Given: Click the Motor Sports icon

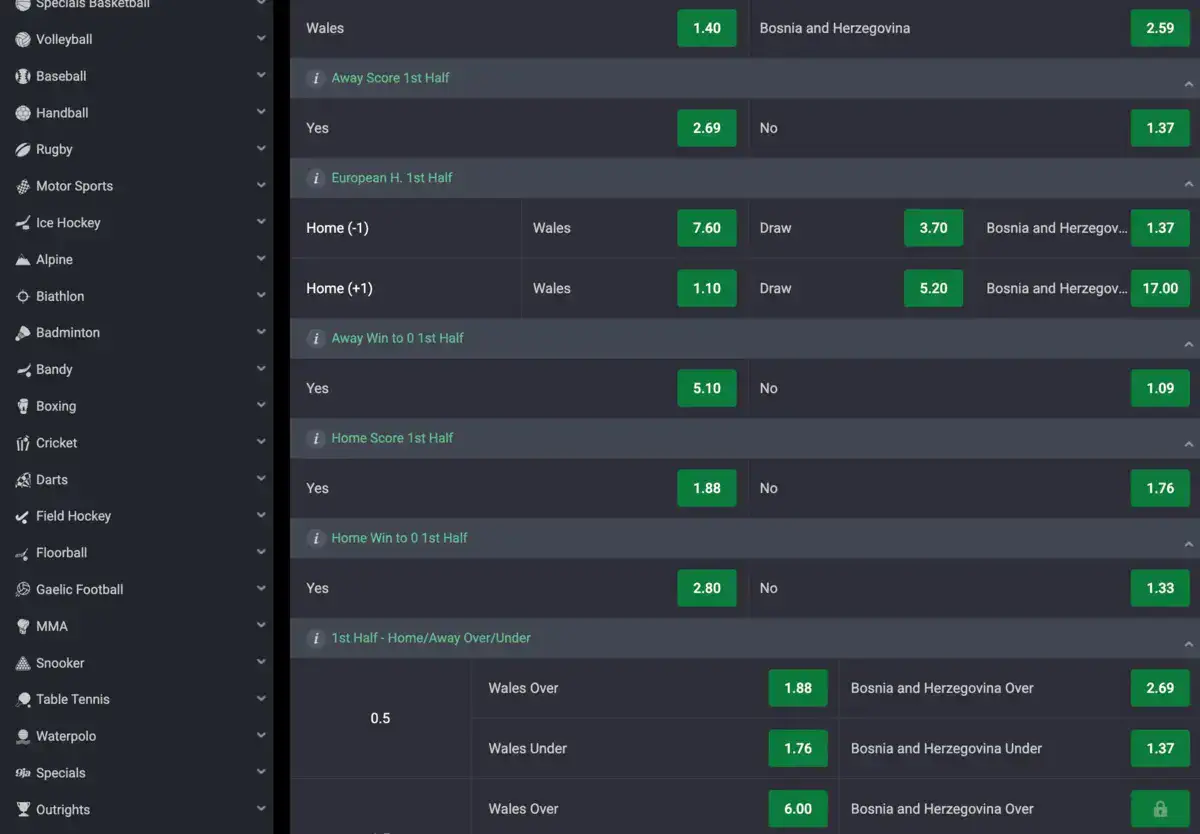Looking at the screenshot, I should tap(23, 186).
